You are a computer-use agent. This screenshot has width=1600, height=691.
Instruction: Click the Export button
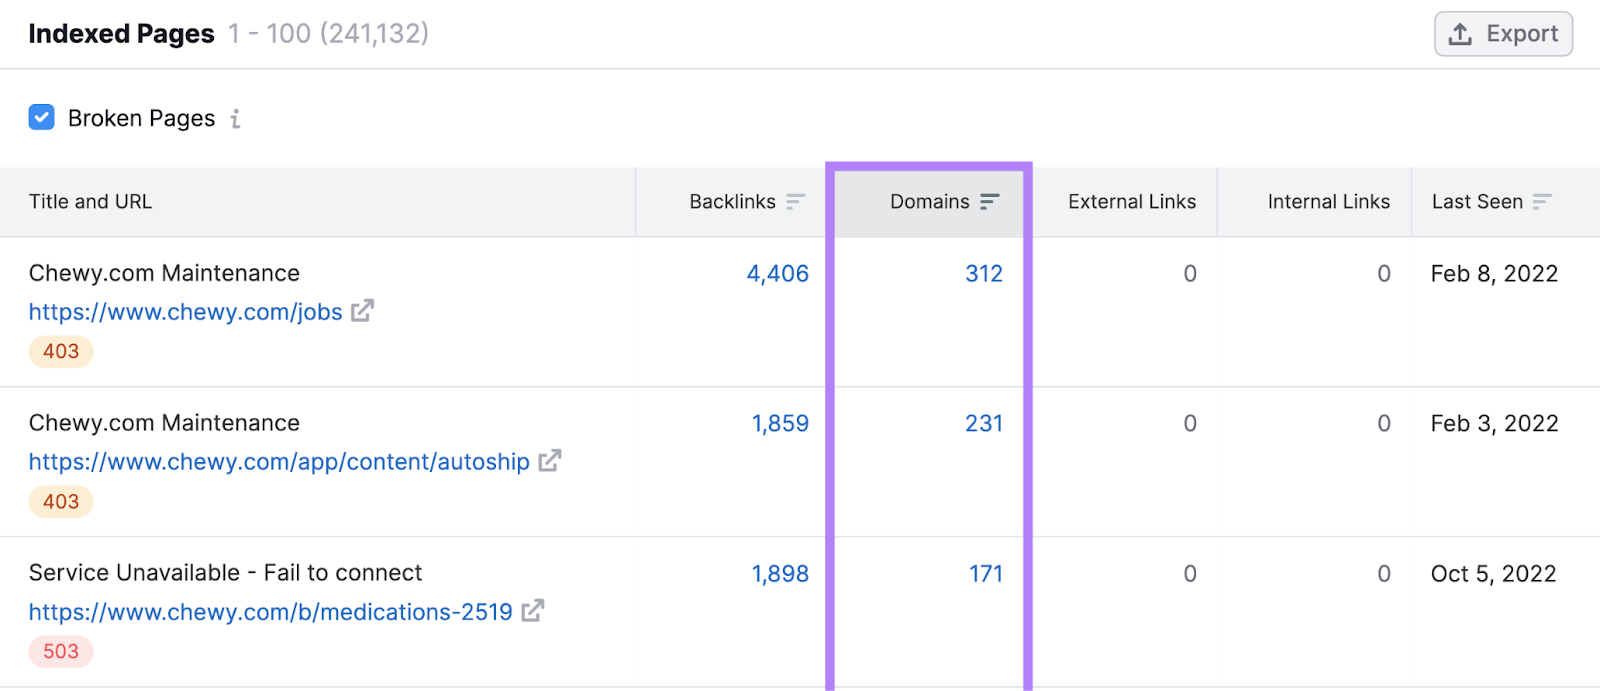[1503, 34]
